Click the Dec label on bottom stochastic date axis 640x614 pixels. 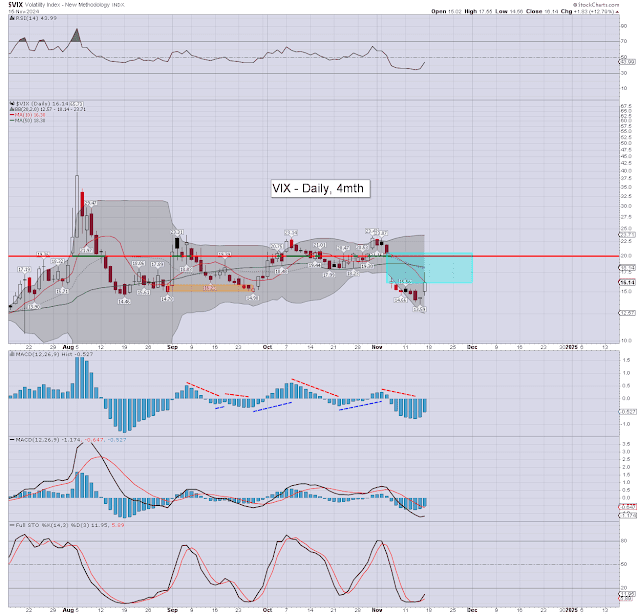472,610
